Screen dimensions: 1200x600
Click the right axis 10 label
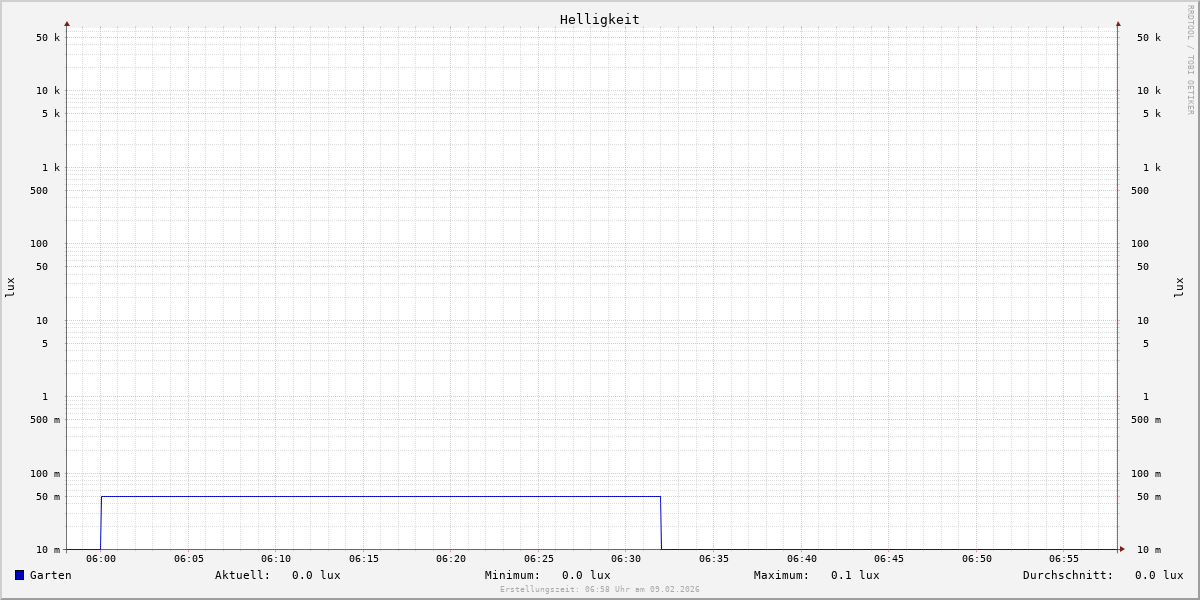click(x=1143, y=321)
